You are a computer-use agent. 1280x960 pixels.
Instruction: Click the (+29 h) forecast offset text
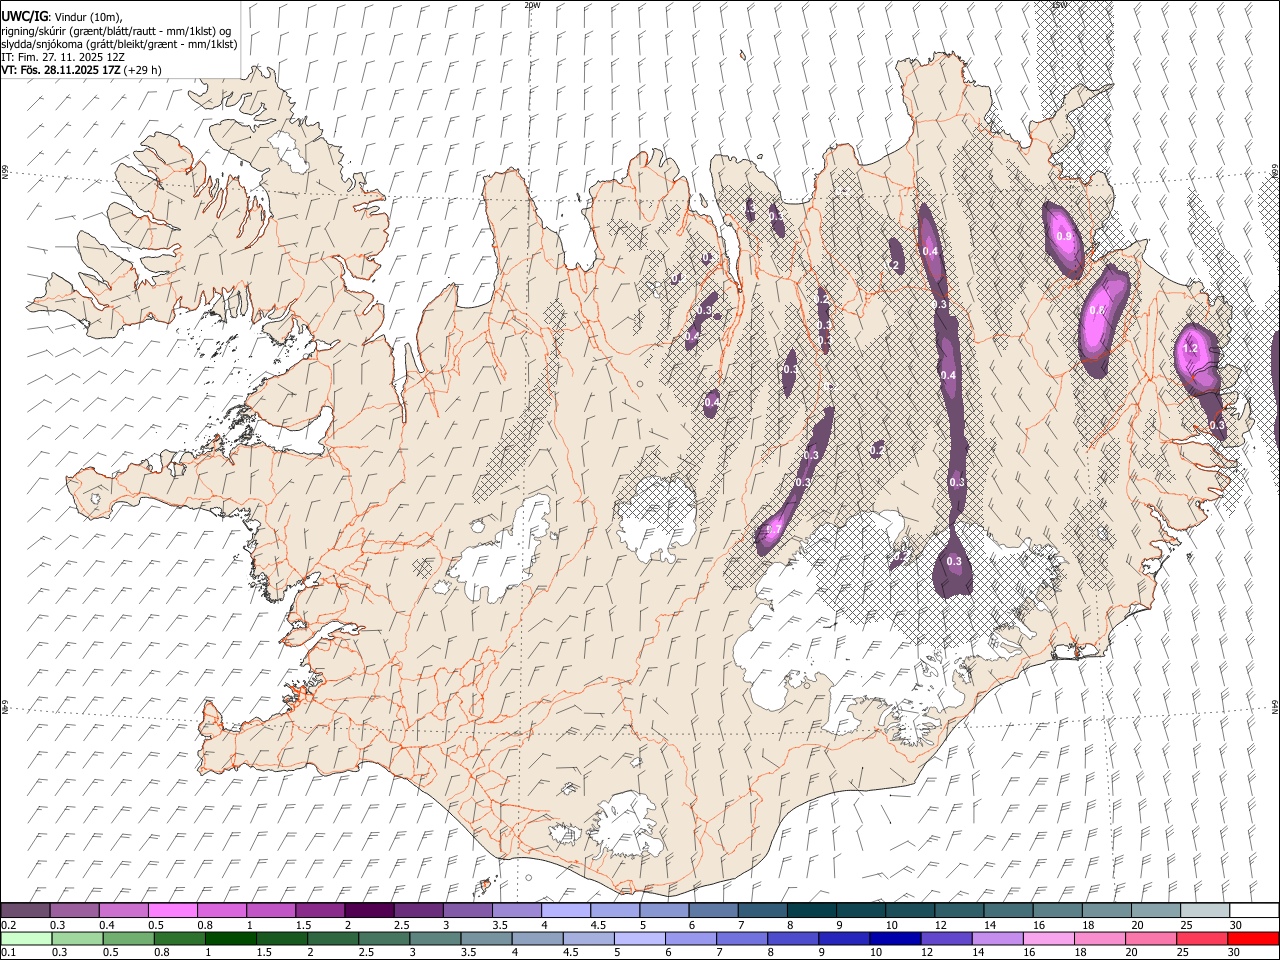pyautogui.click(x=143, y=70)
